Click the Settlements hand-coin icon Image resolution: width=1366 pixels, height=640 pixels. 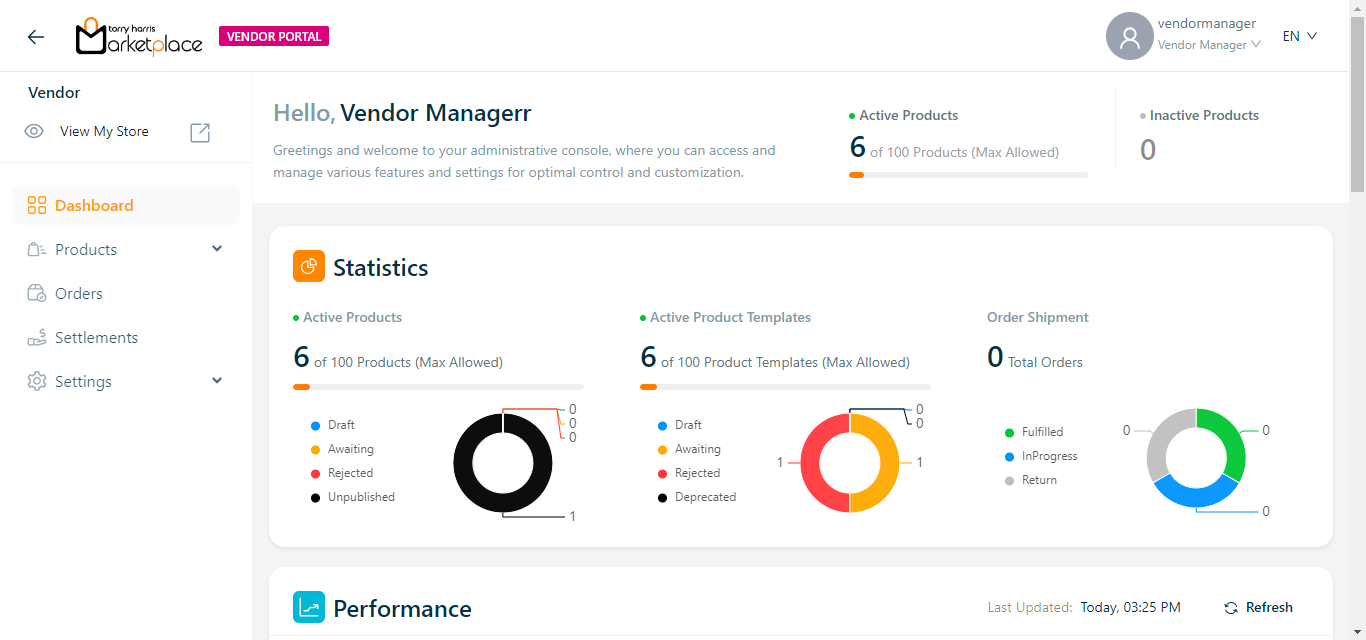(37, 338)
